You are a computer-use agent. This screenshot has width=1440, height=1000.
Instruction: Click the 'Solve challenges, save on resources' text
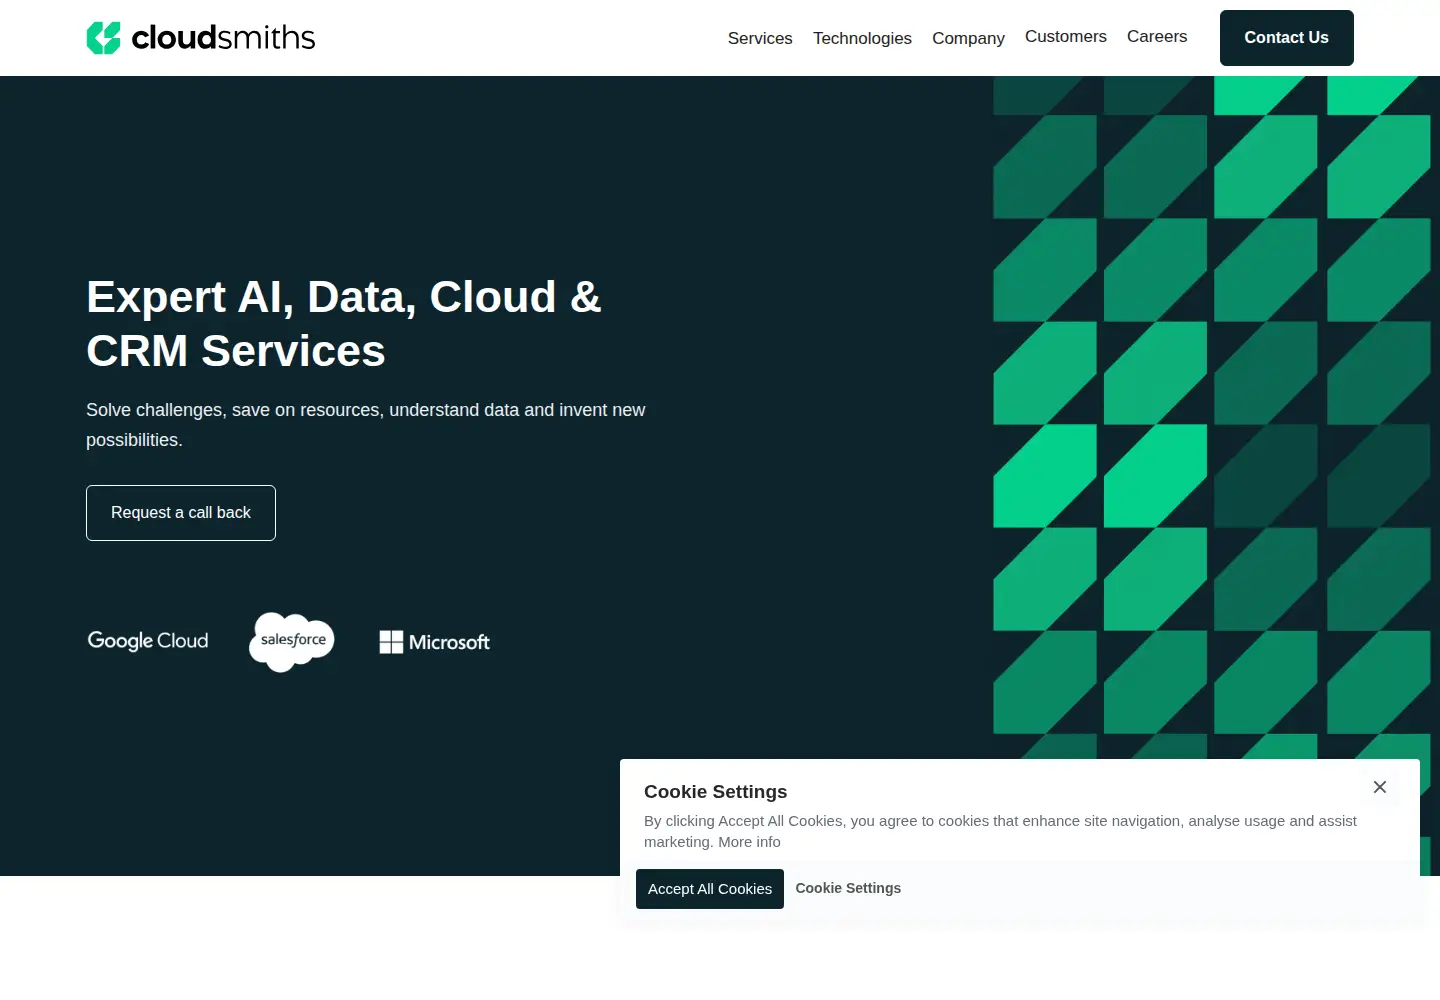click(366, 425)
